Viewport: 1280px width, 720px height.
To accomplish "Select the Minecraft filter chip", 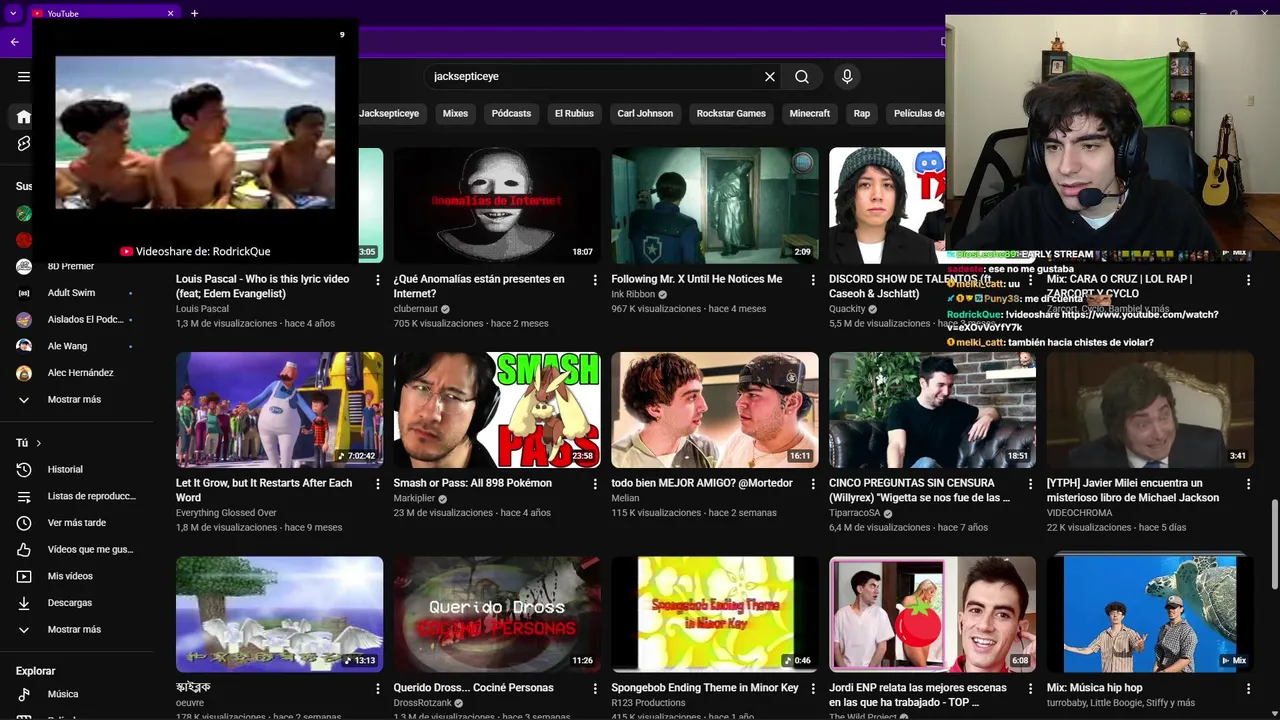I will pos(810,114).
